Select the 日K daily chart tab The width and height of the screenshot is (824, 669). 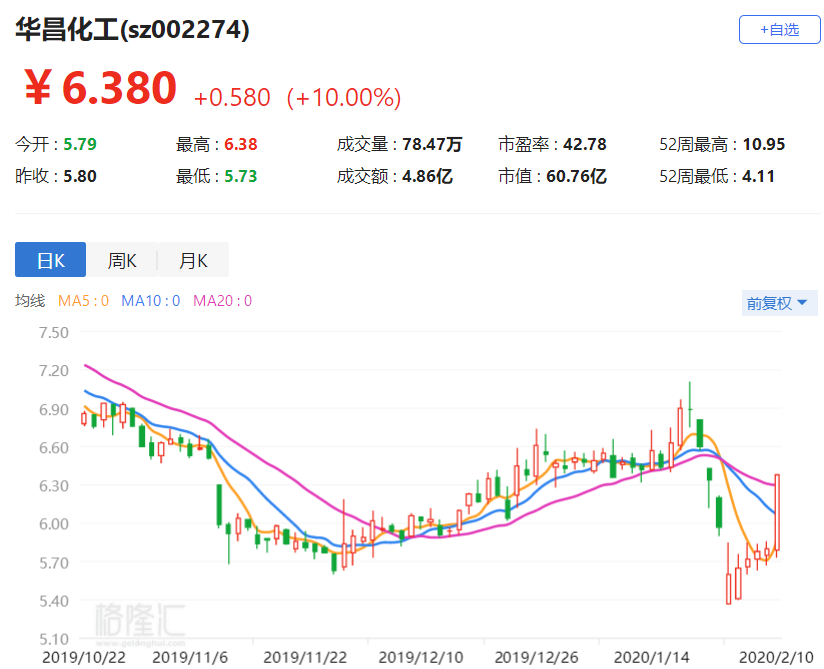50,260
